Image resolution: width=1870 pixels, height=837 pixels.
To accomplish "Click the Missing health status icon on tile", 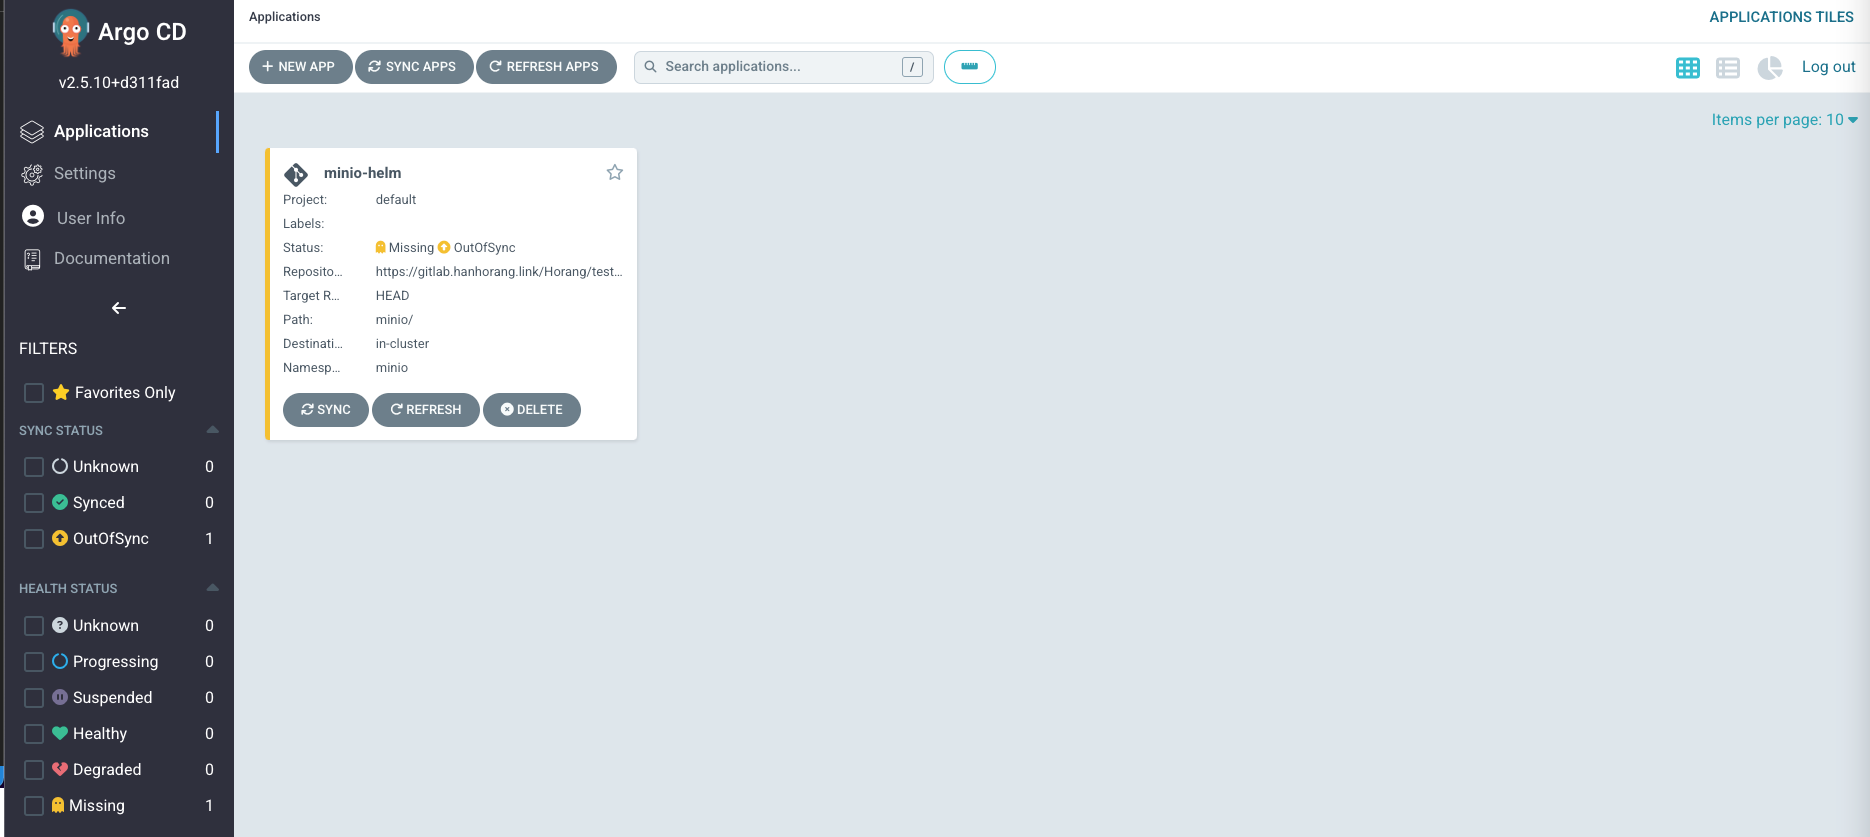I will click(380, 248).
